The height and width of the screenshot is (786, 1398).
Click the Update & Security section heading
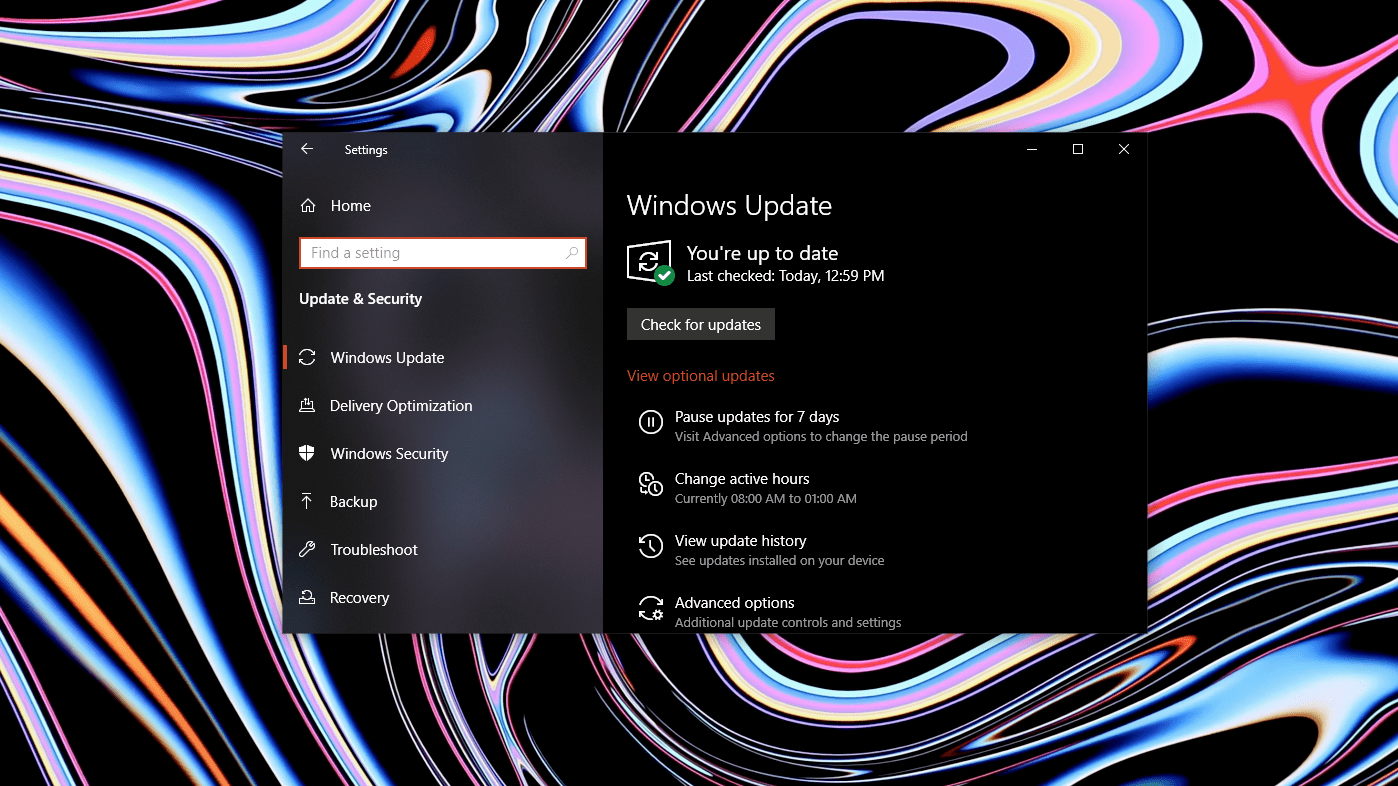click(x=360, y=299)
